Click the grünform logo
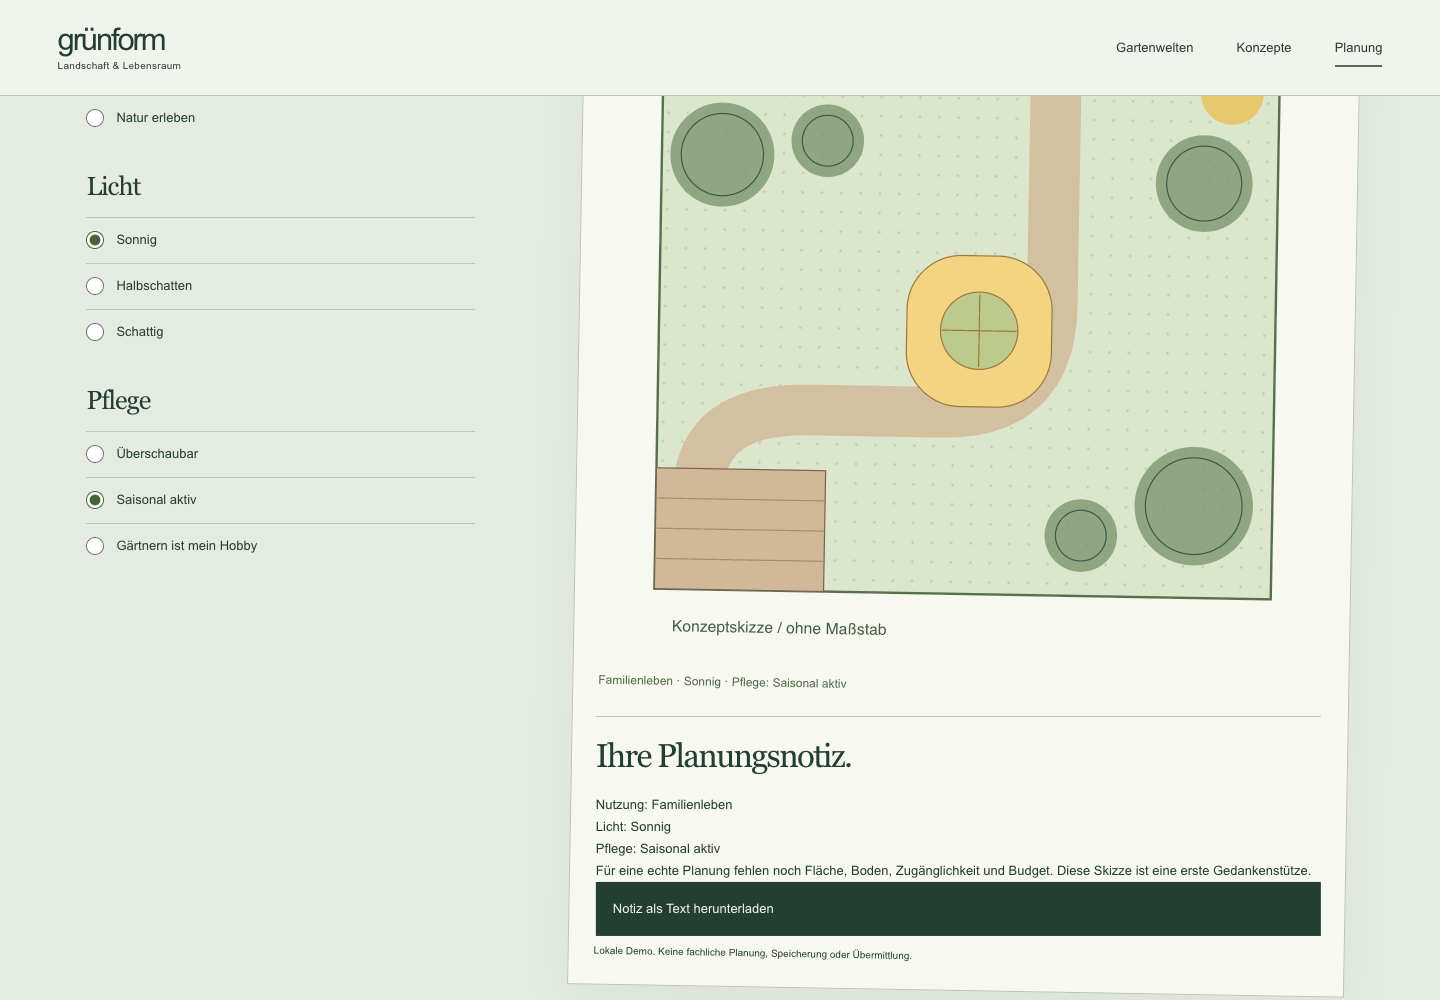 click(119, 48)
